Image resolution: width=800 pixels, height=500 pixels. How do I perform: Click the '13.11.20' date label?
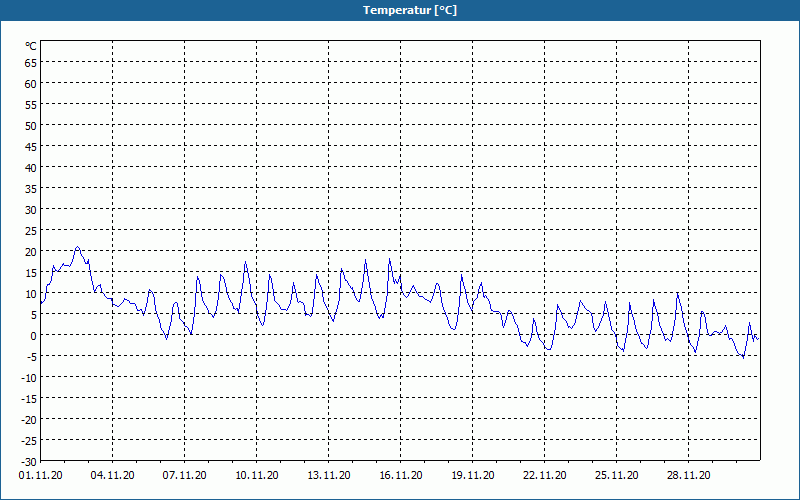pyautogui.click(x=329, y=475)
